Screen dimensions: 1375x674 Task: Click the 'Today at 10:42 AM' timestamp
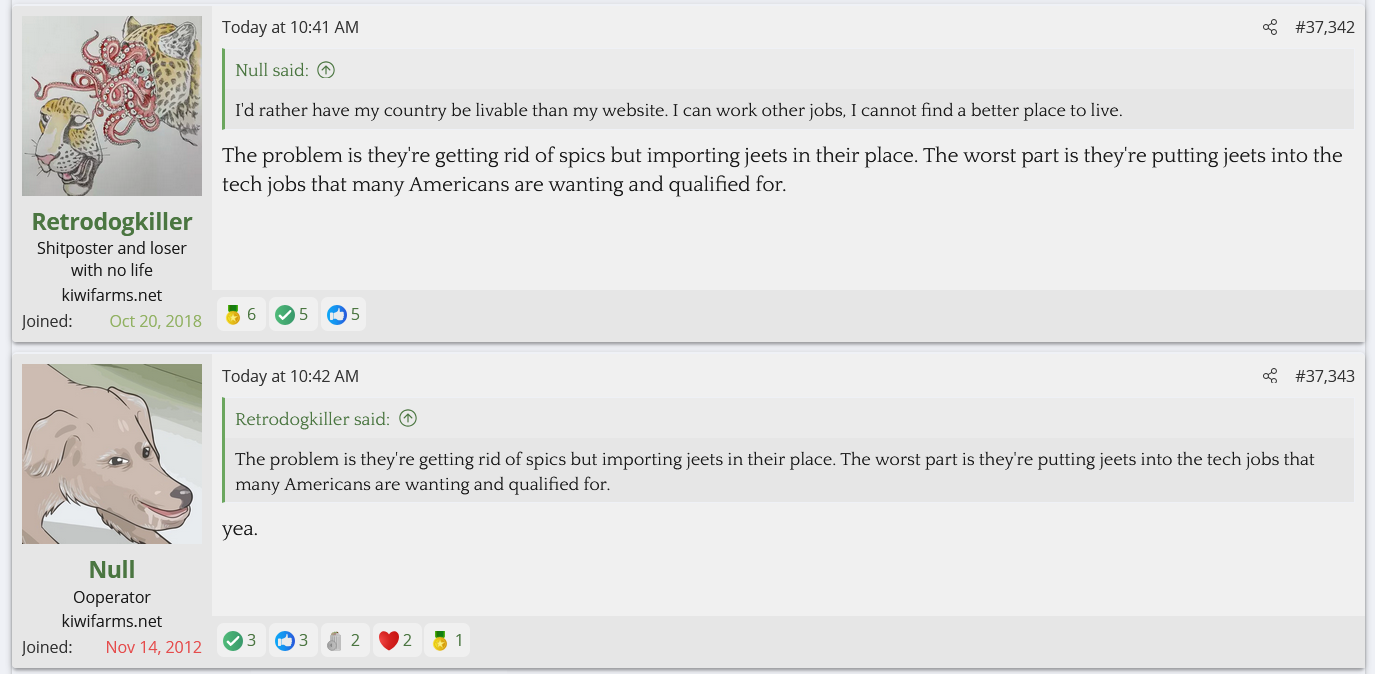pos(290,376)
